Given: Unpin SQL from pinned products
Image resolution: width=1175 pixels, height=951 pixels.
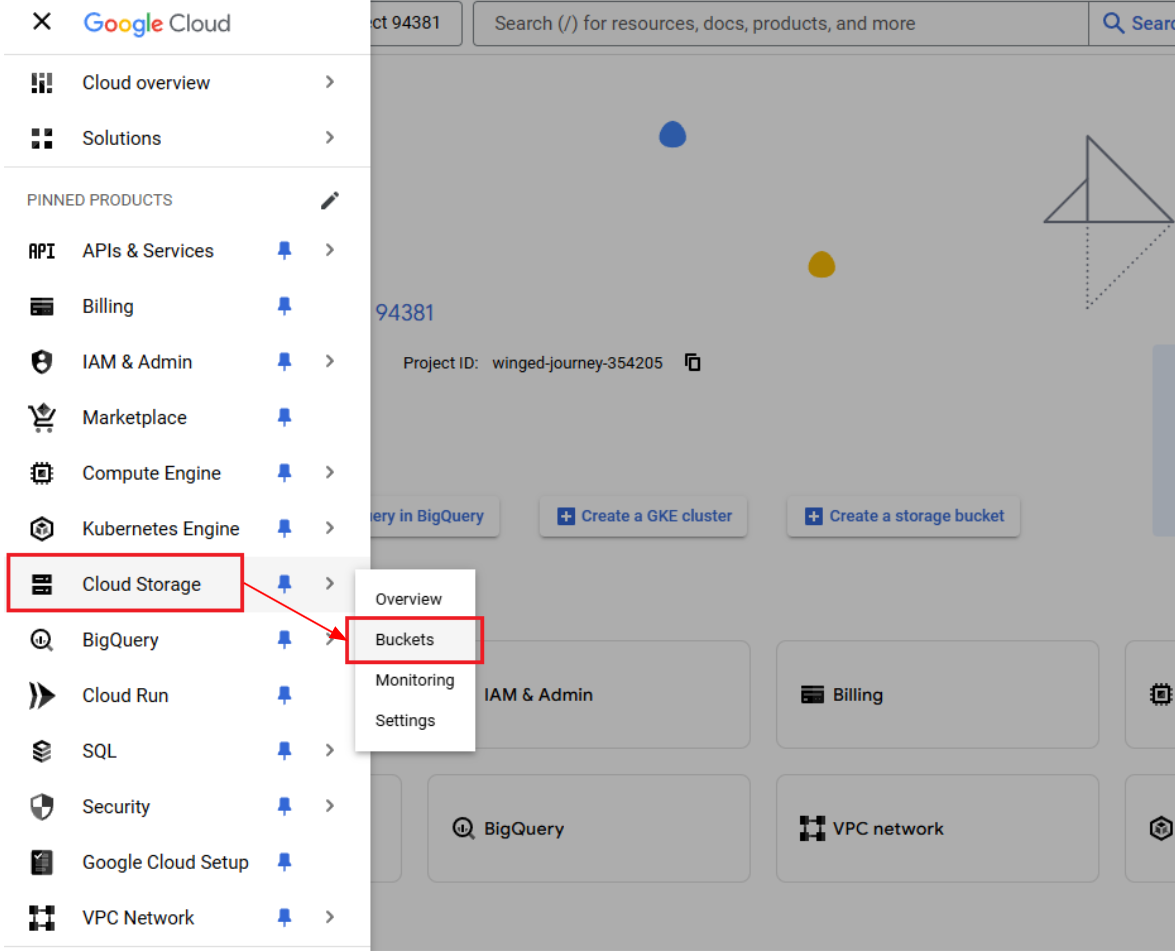Looking at the screenshot, I should coord(284,750).
